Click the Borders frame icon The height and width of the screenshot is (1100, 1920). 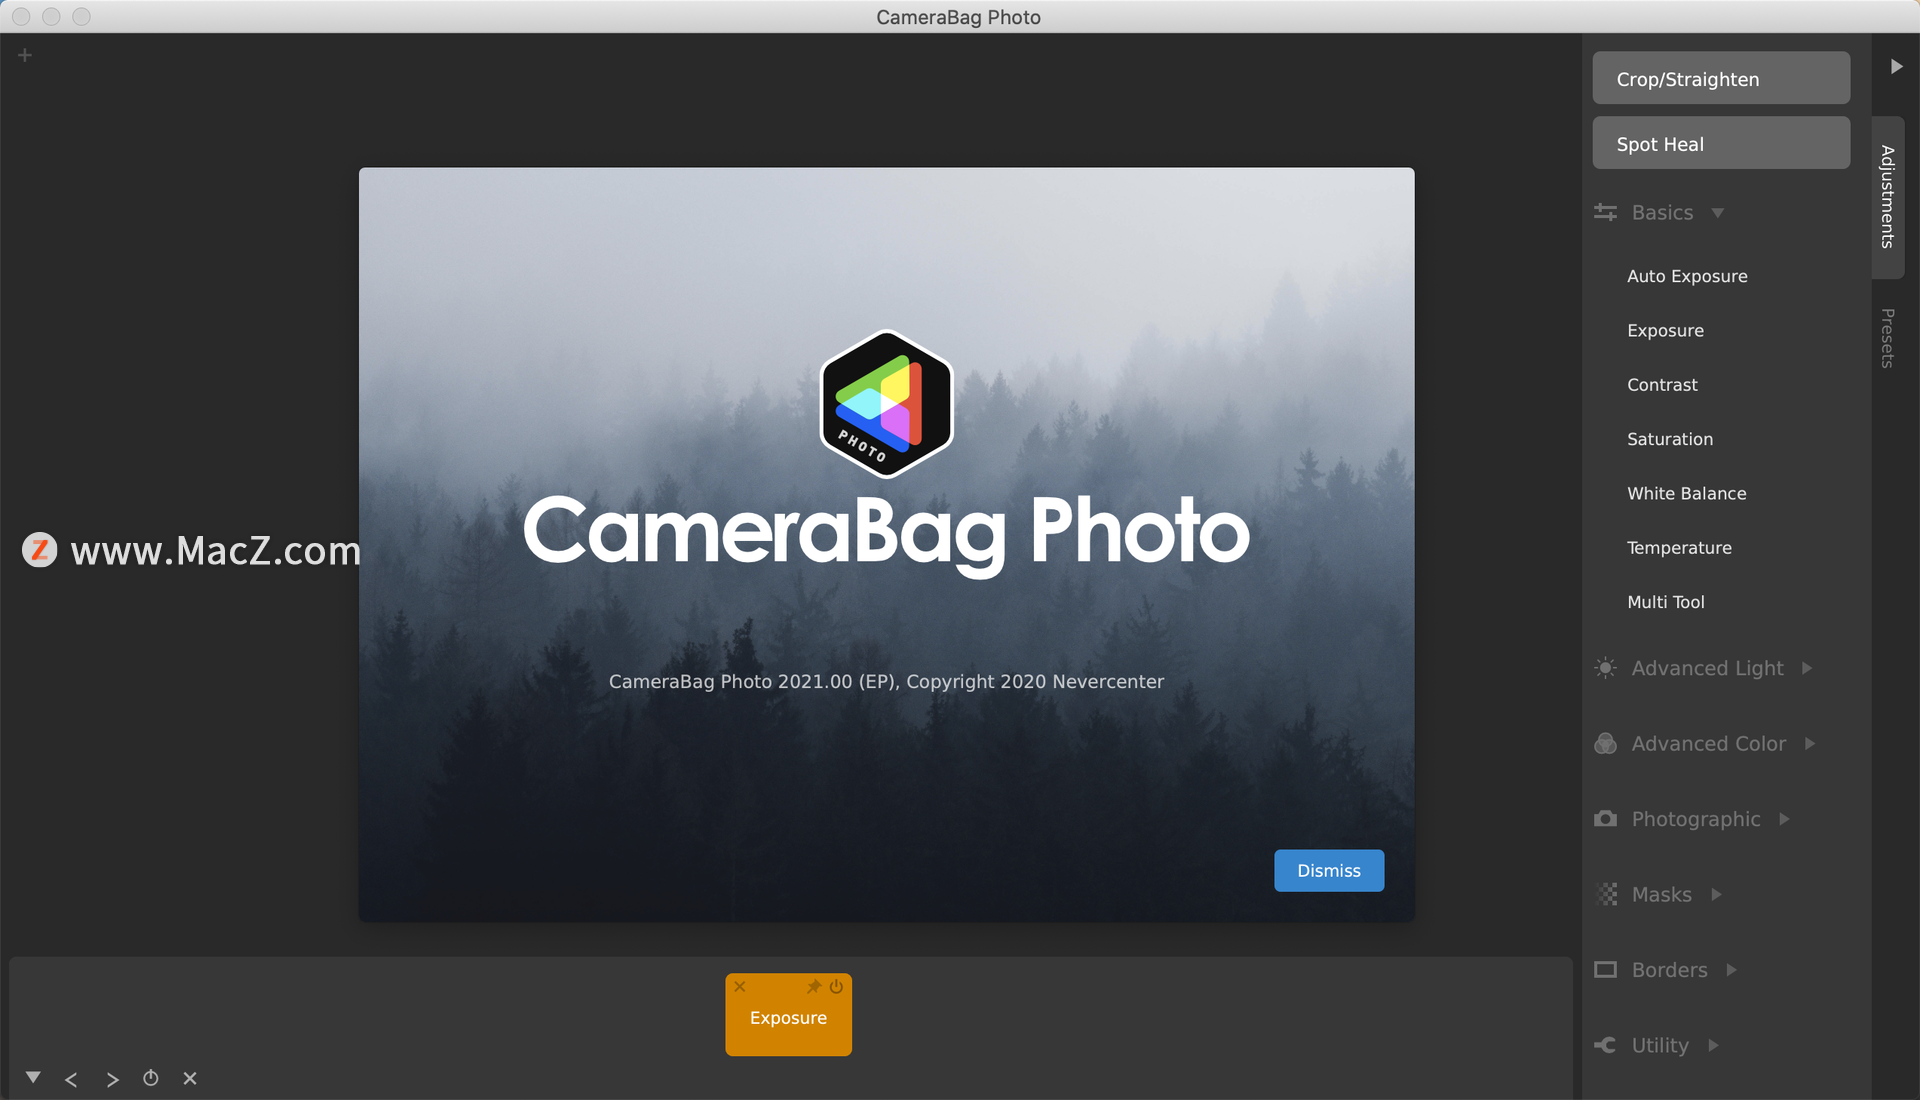[x=1605, y=969]
